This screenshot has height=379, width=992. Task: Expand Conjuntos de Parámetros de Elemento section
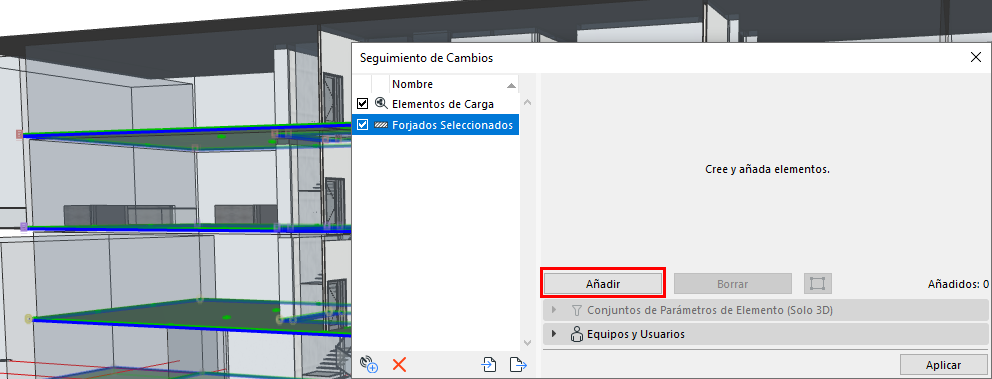(x=555, y=310)
